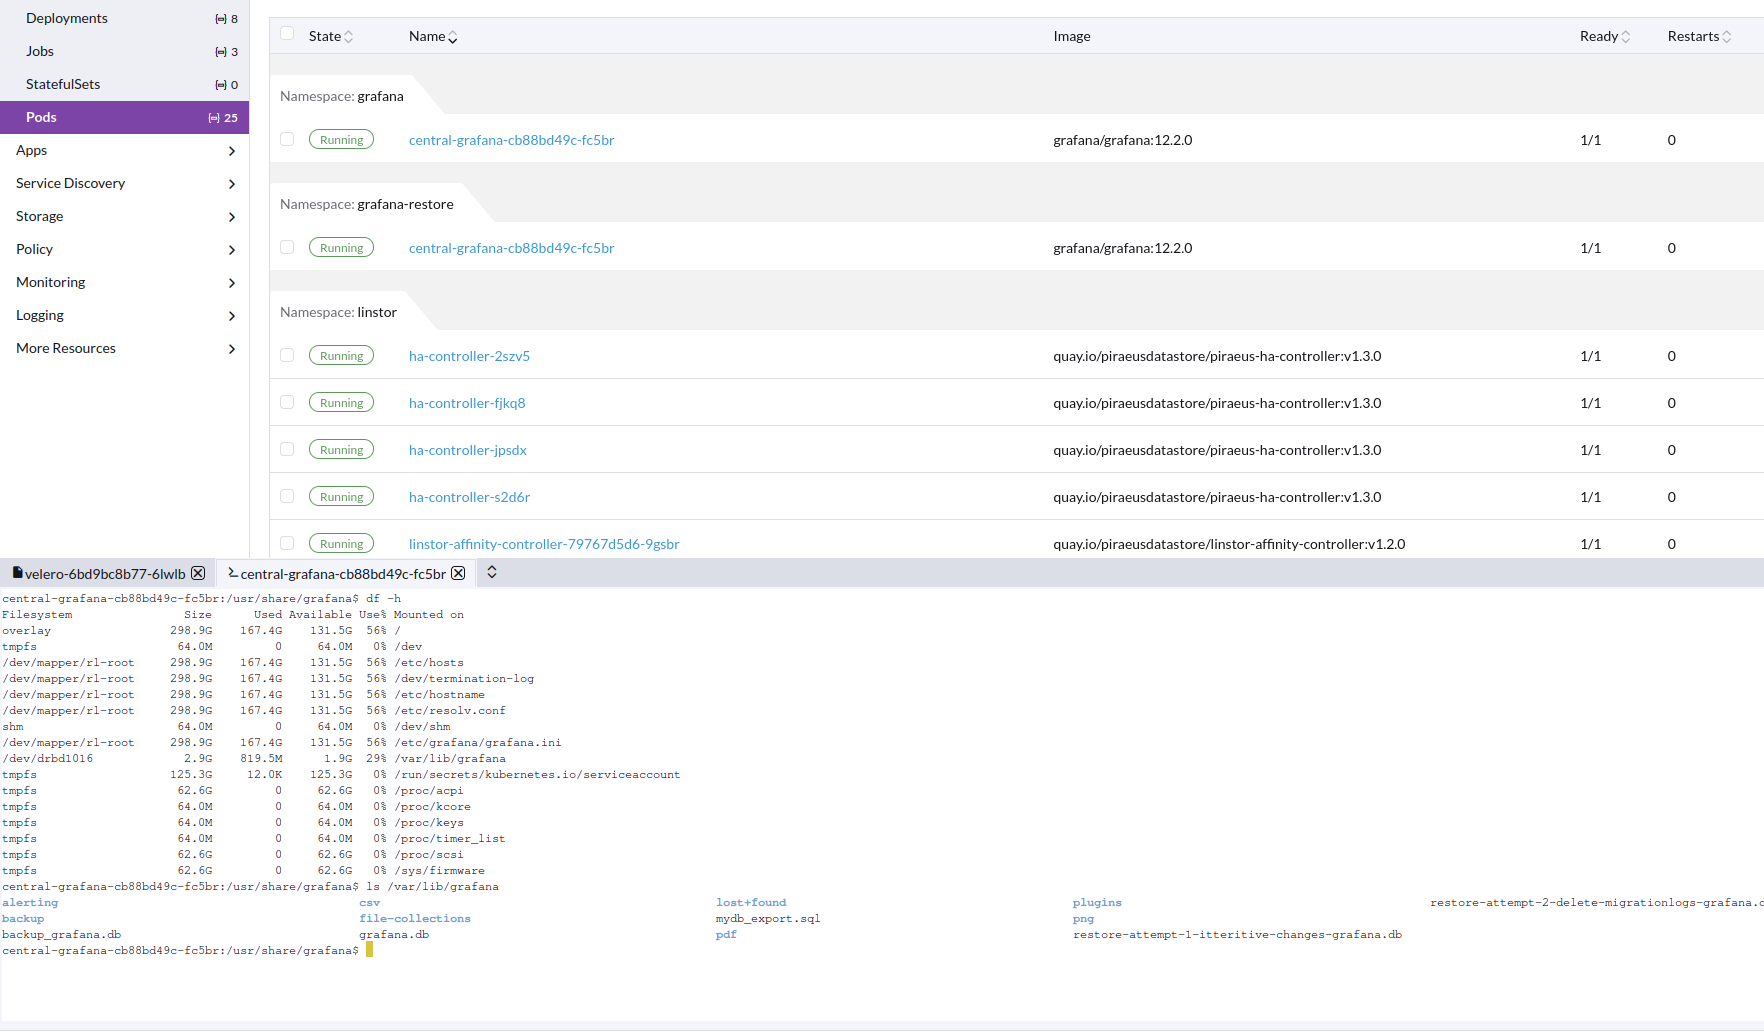Click the Running status badge for ha-controller-jpsdx
This screenshot has height=1032, width=1764.
click(x=341, y=450)
